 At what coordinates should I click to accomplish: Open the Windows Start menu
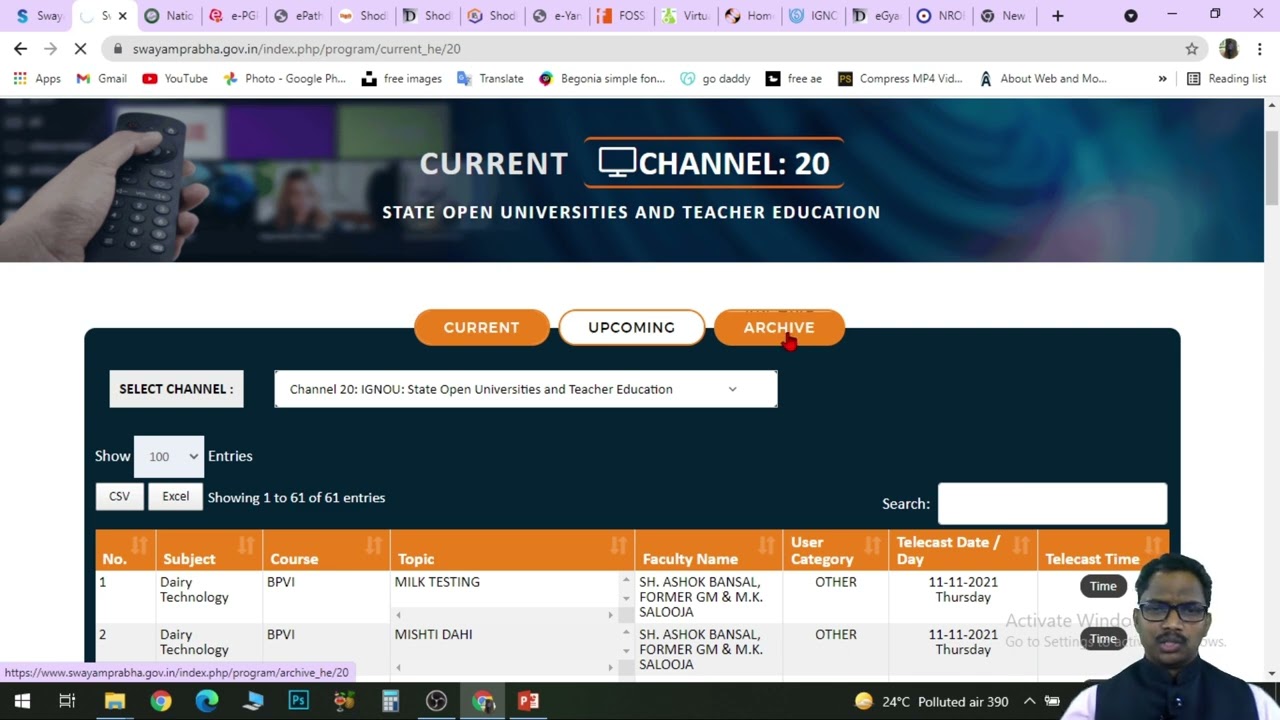[22, 701]
